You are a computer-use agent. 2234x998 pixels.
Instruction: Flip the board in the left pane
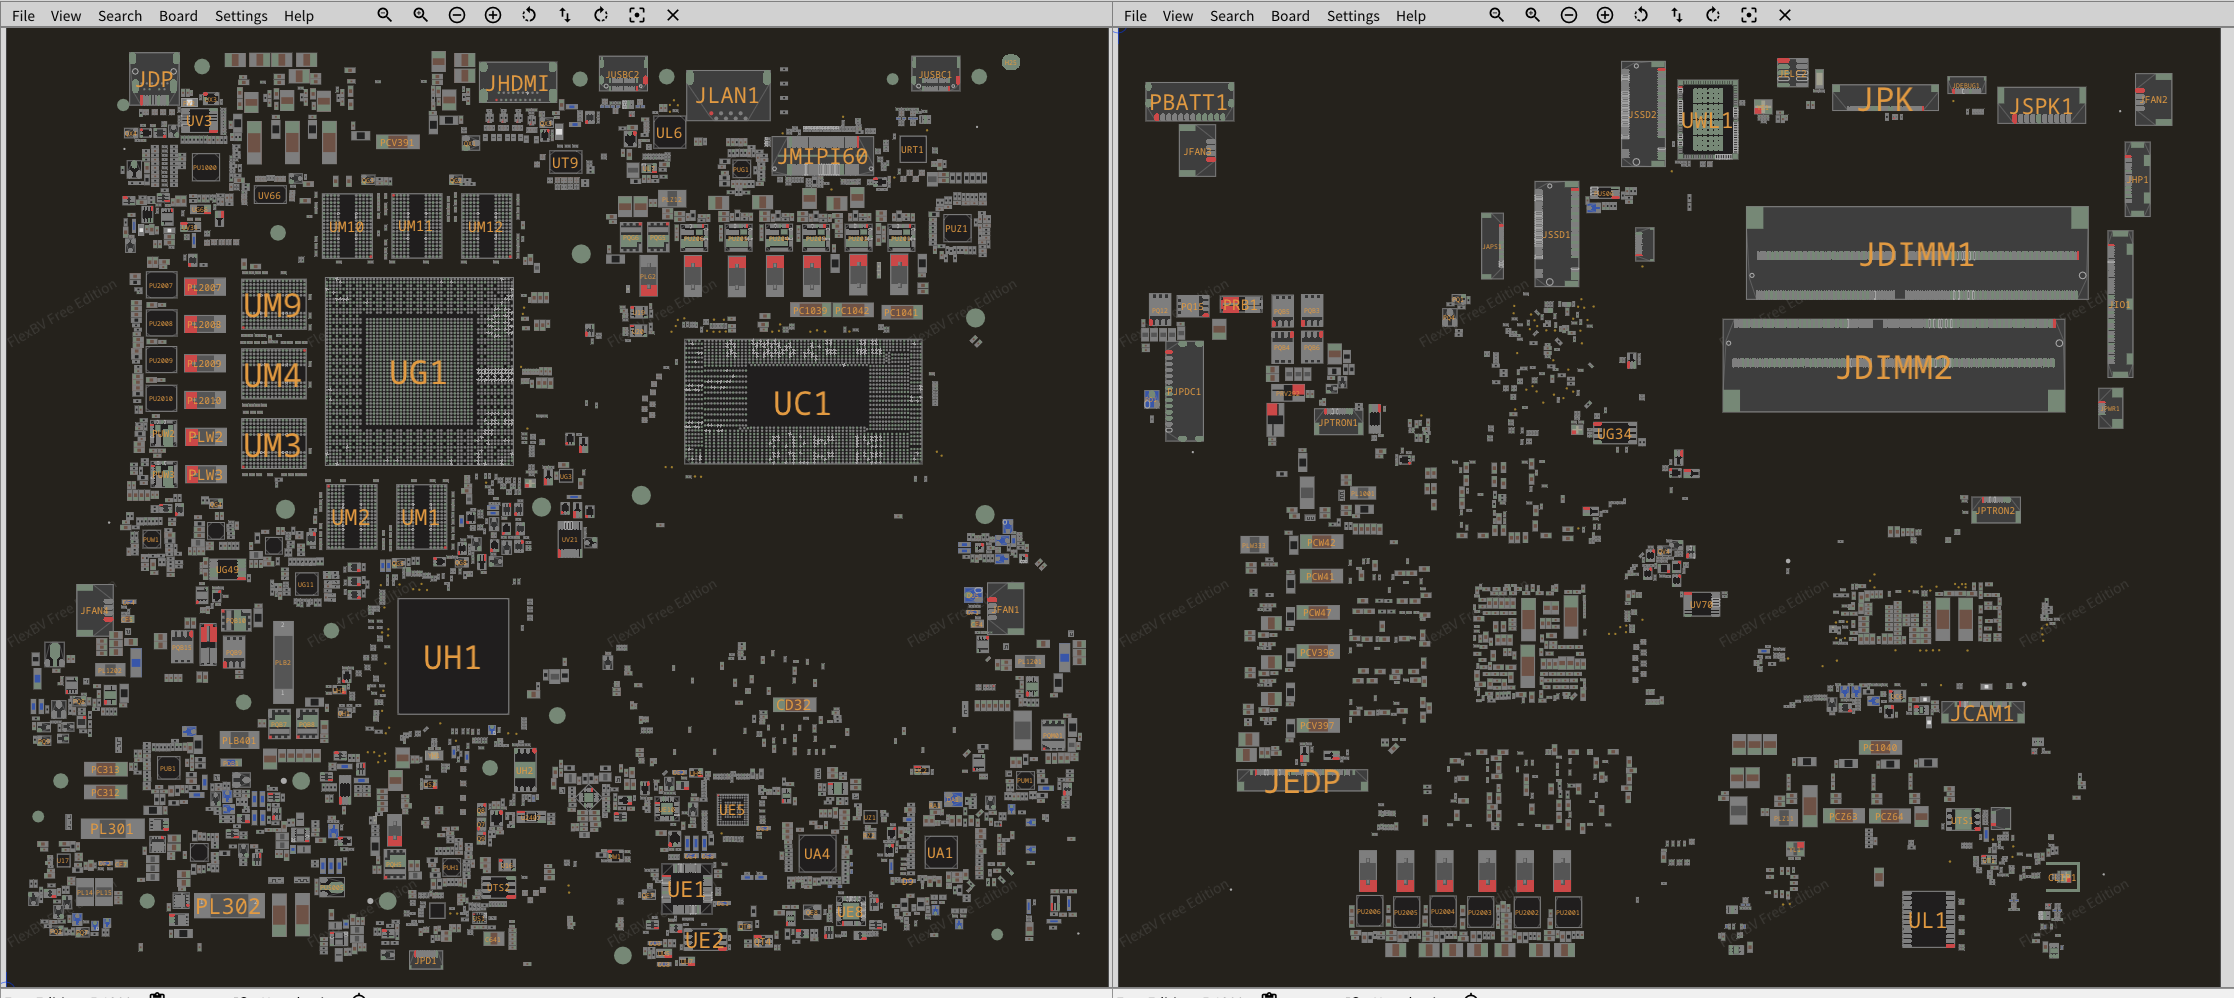coord(565,15)
